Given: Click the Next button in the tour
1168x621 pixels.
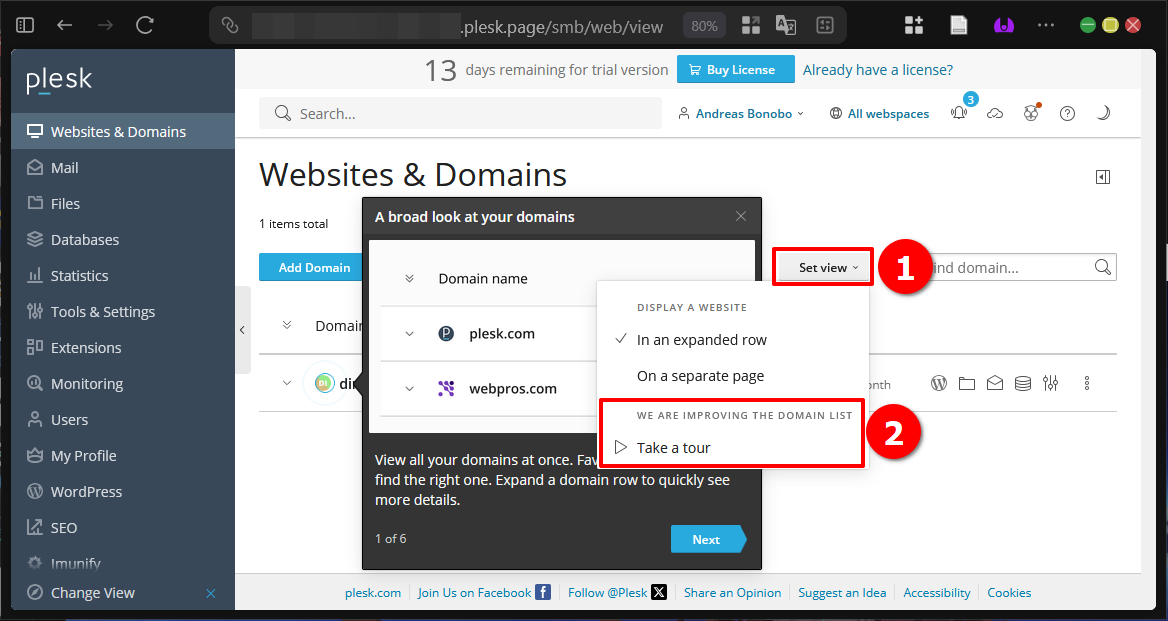Looking at the screenshot, I should tap(706, 540).
